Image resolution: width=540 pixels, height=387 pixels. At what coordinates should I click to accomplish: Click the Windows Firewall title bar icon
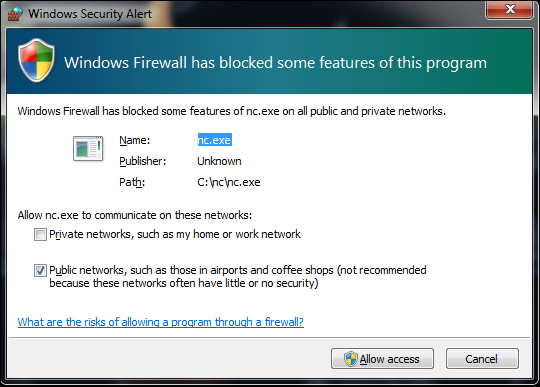[15, 13]
